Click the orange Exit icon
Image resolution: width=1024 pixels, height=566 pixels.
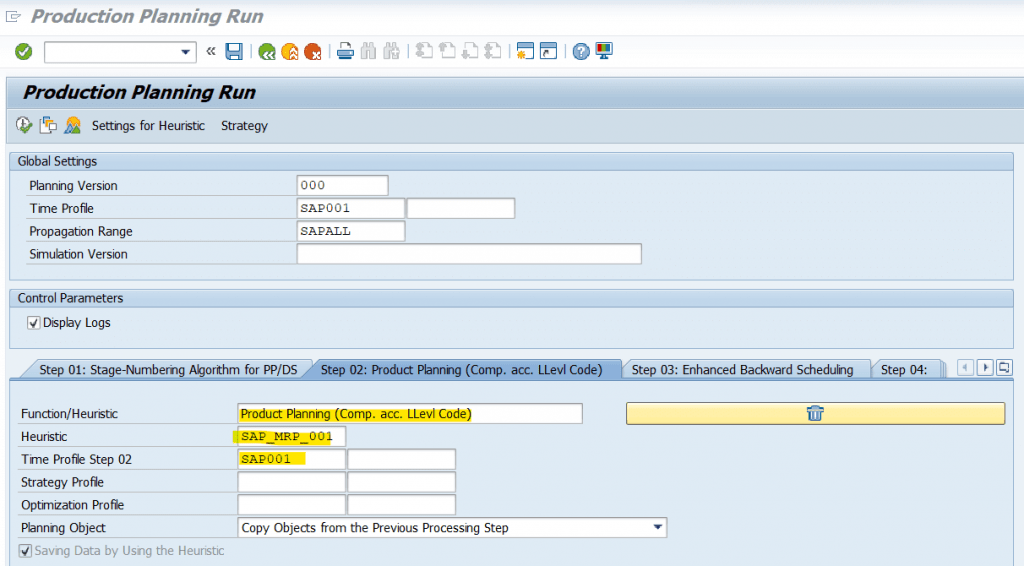tap(290, 52)
